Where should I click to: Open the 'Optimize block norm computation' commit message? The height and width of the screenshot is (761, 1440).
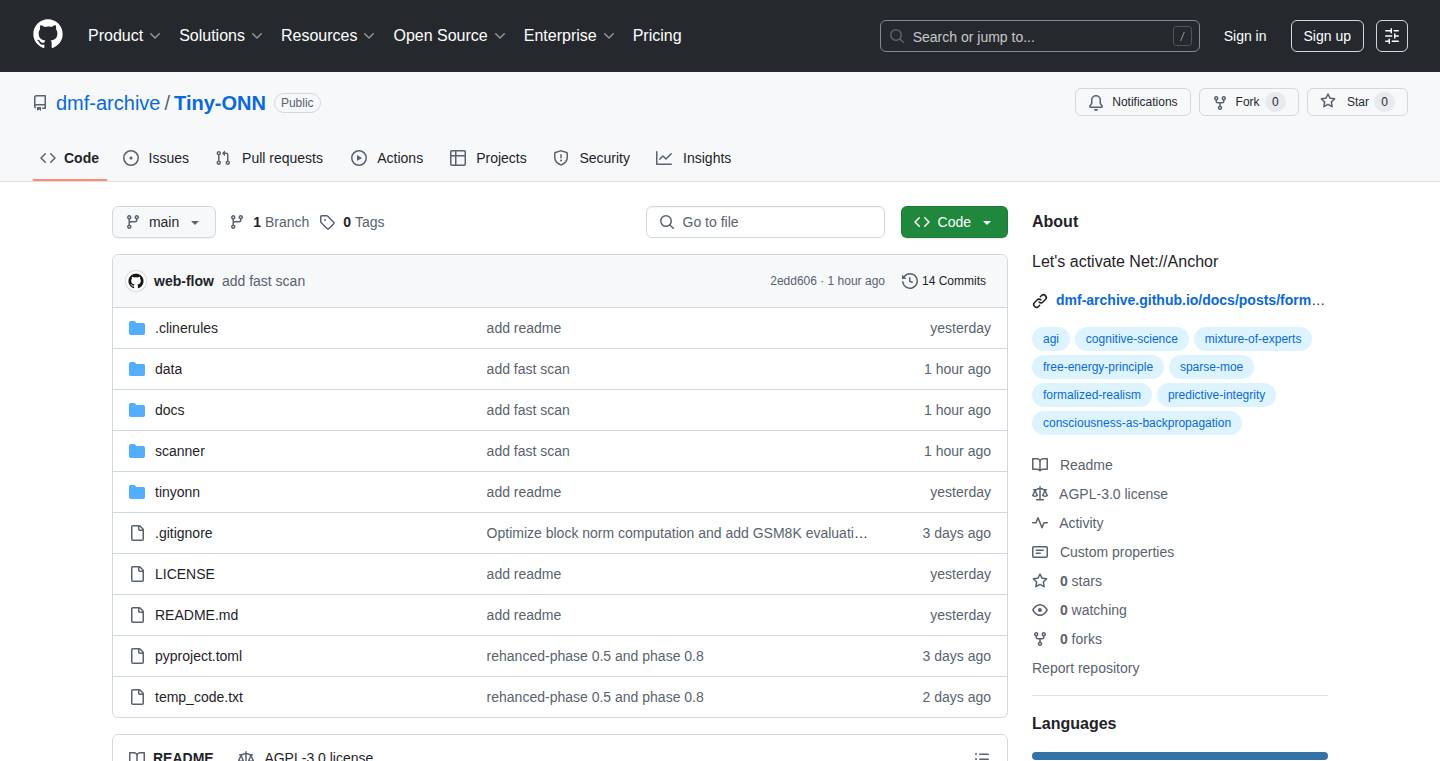tap(677, 533)
